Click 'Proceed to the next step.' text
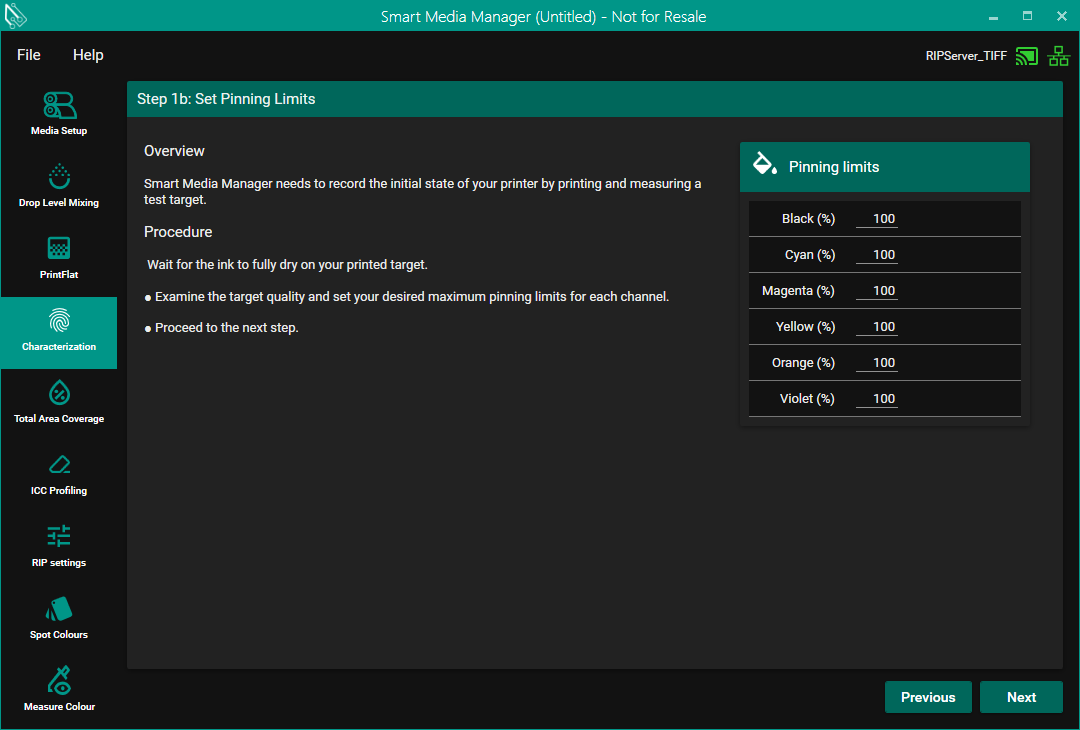This screenshot has height=730, width=1080. [x=227, y=328]
